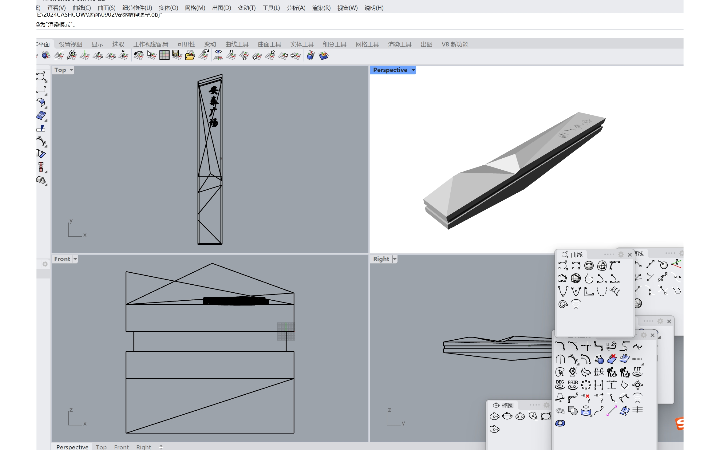Click the green and red axes icon in the right-edge panel
The height and width of the screenshot is (450, 720).
[676, 264]
